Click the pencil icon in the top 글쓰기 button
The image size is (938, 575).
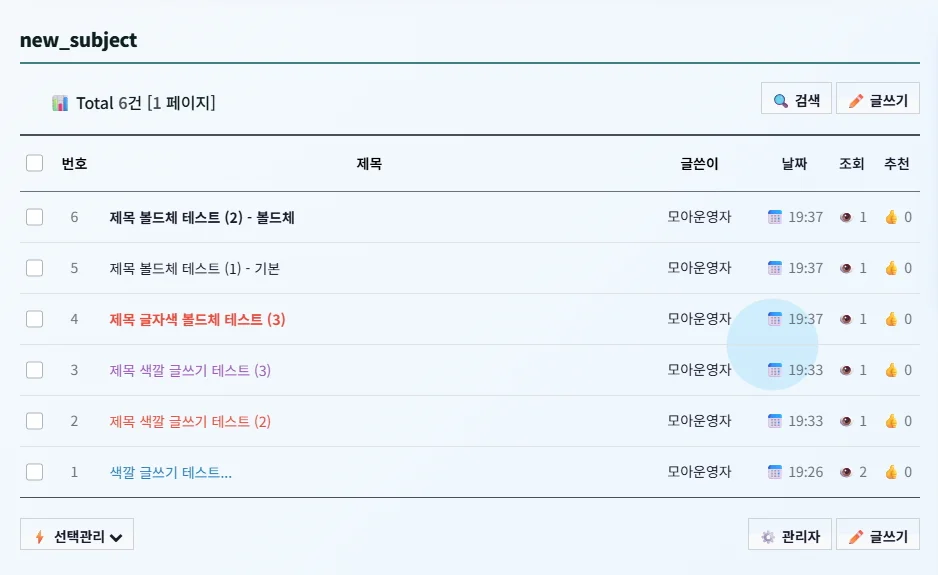[856, 101]
